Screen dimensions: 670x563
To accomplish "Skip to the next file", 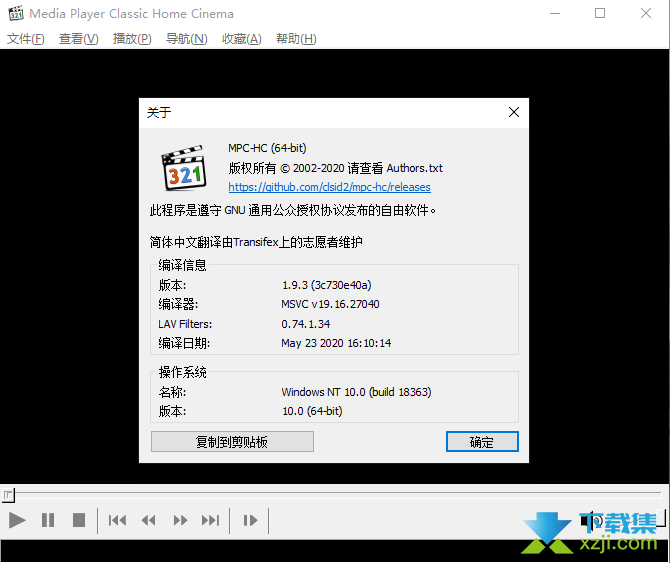I will [x=211, y=520].
